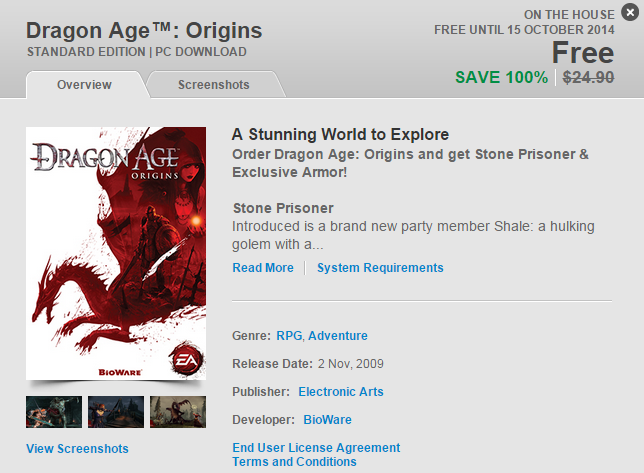This screenshot has width=644, height=473.
Task: Click the Dragon Age Origins cover art
Action: [115, 250]
